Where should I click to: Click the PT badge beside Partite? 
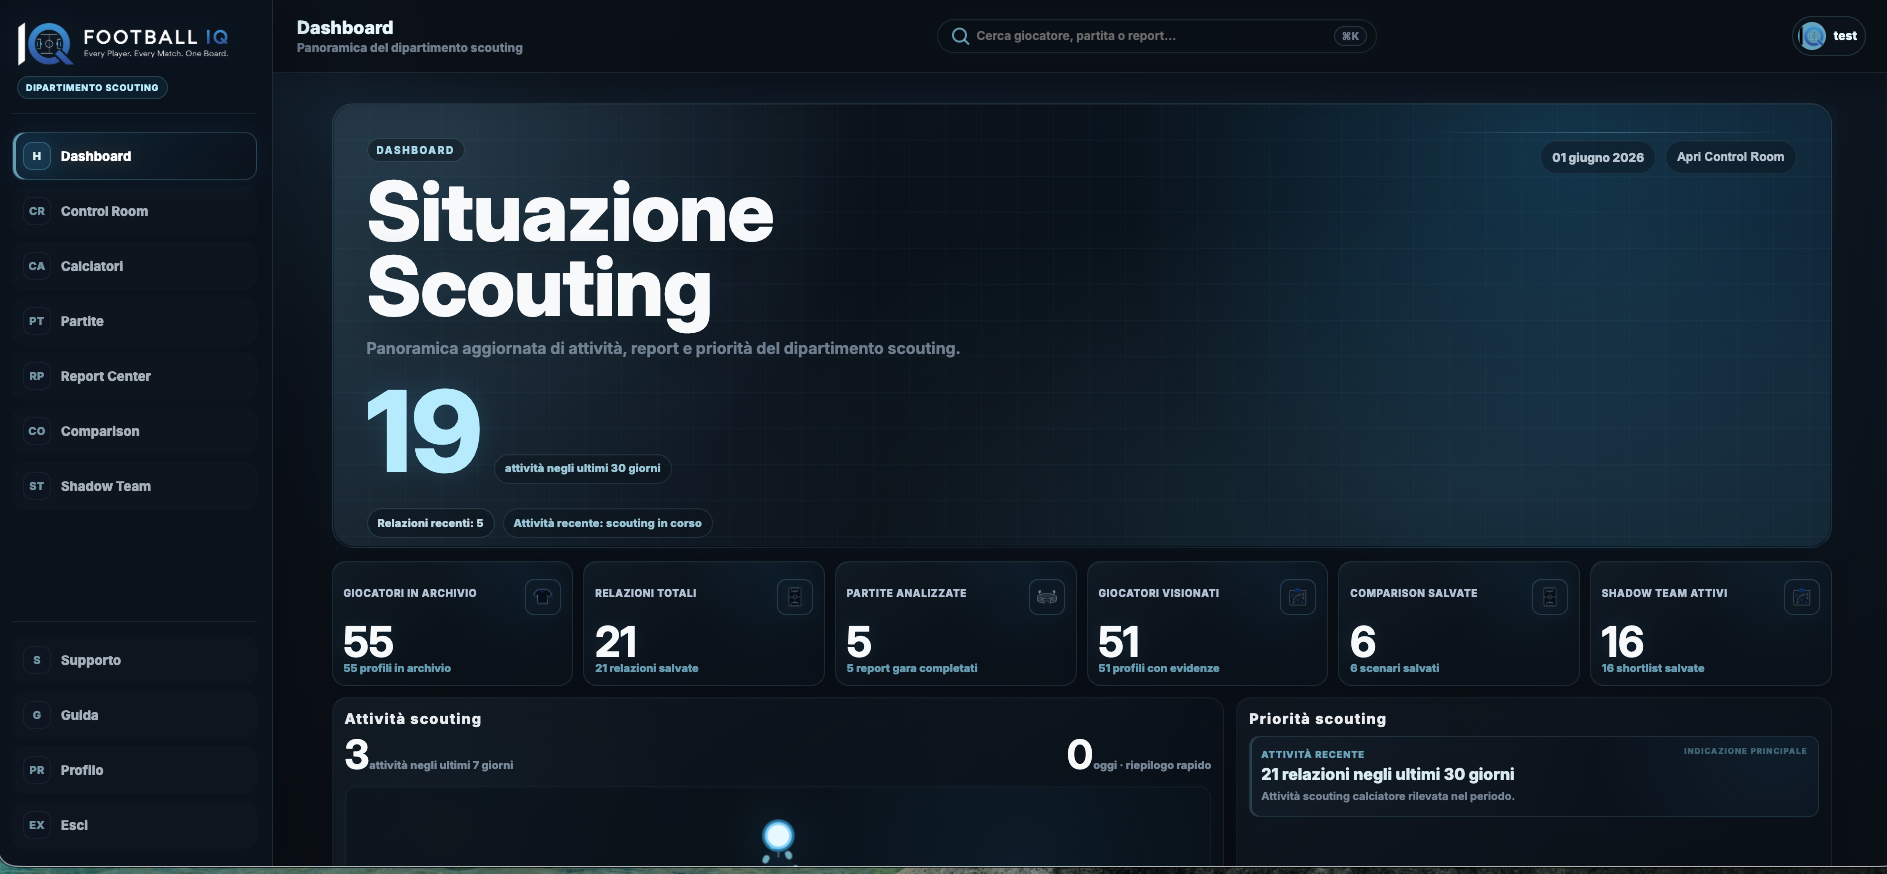coord(37,321)
